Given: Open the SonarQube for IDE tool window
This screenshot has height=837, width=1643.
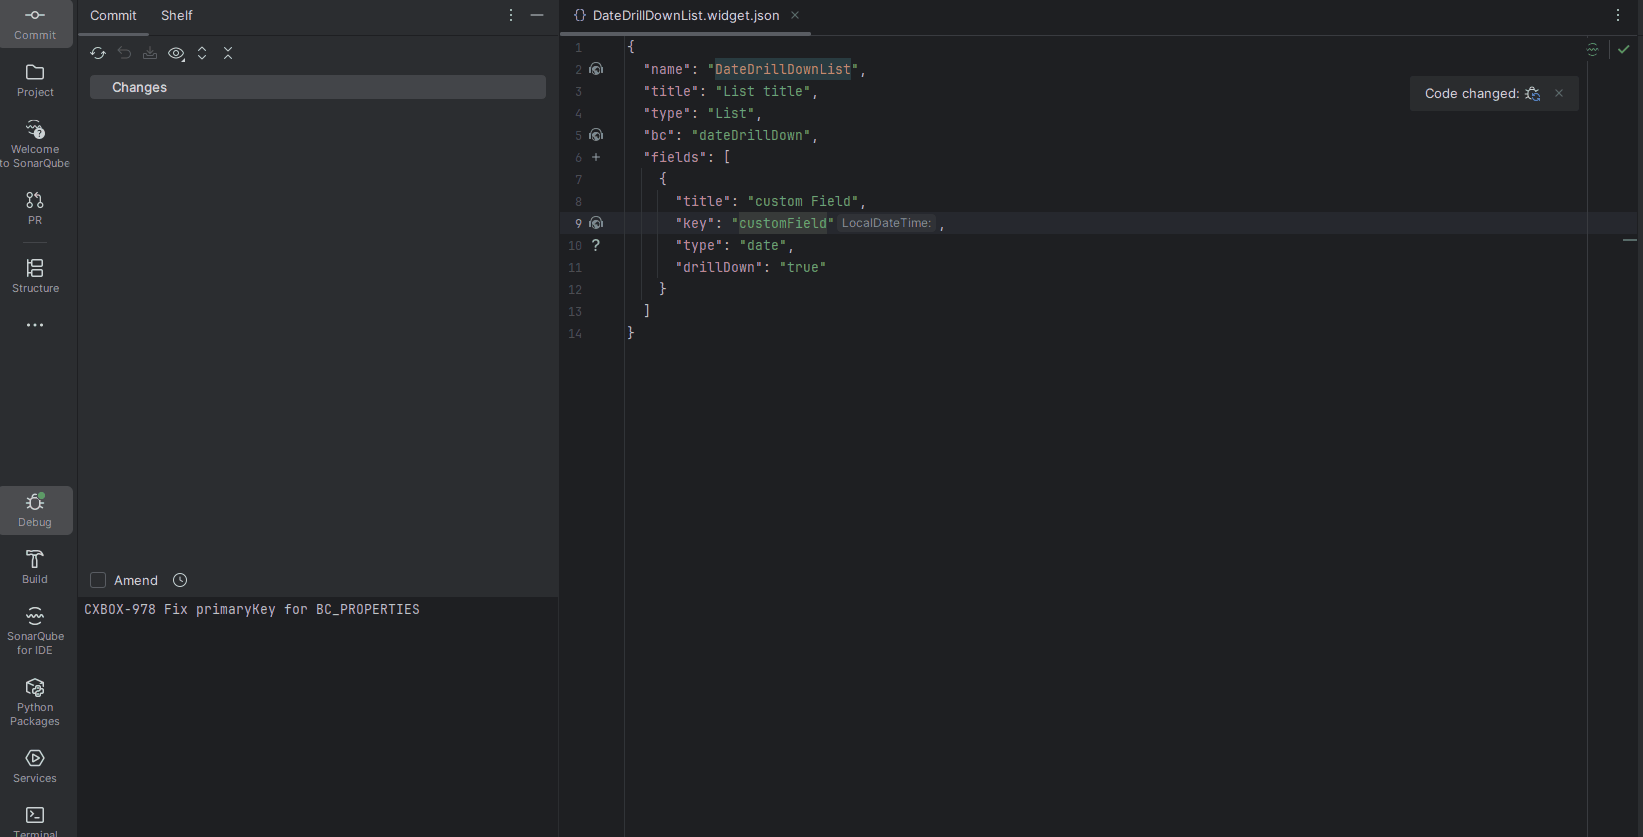Looking at the screenshot, I should [35, 631].
